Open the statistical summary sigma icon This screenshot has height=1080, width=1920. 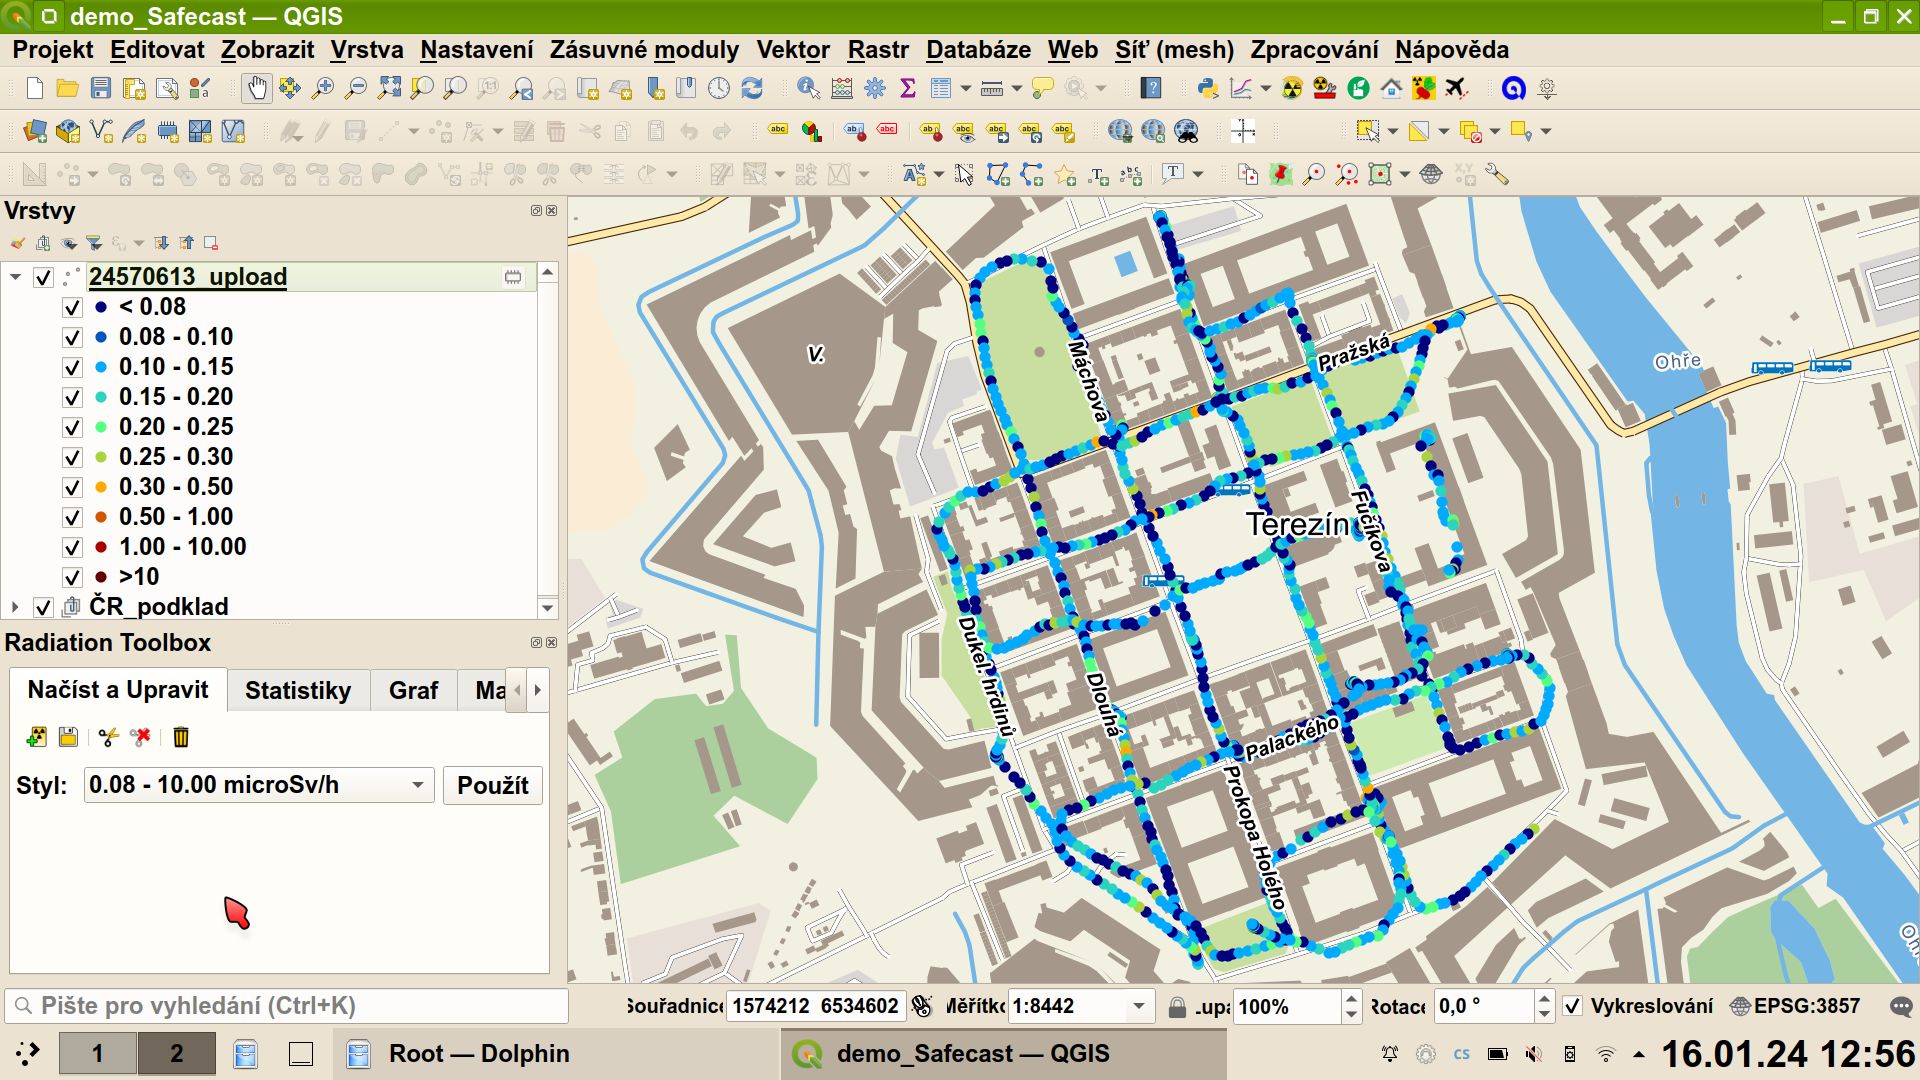[908, 89]
